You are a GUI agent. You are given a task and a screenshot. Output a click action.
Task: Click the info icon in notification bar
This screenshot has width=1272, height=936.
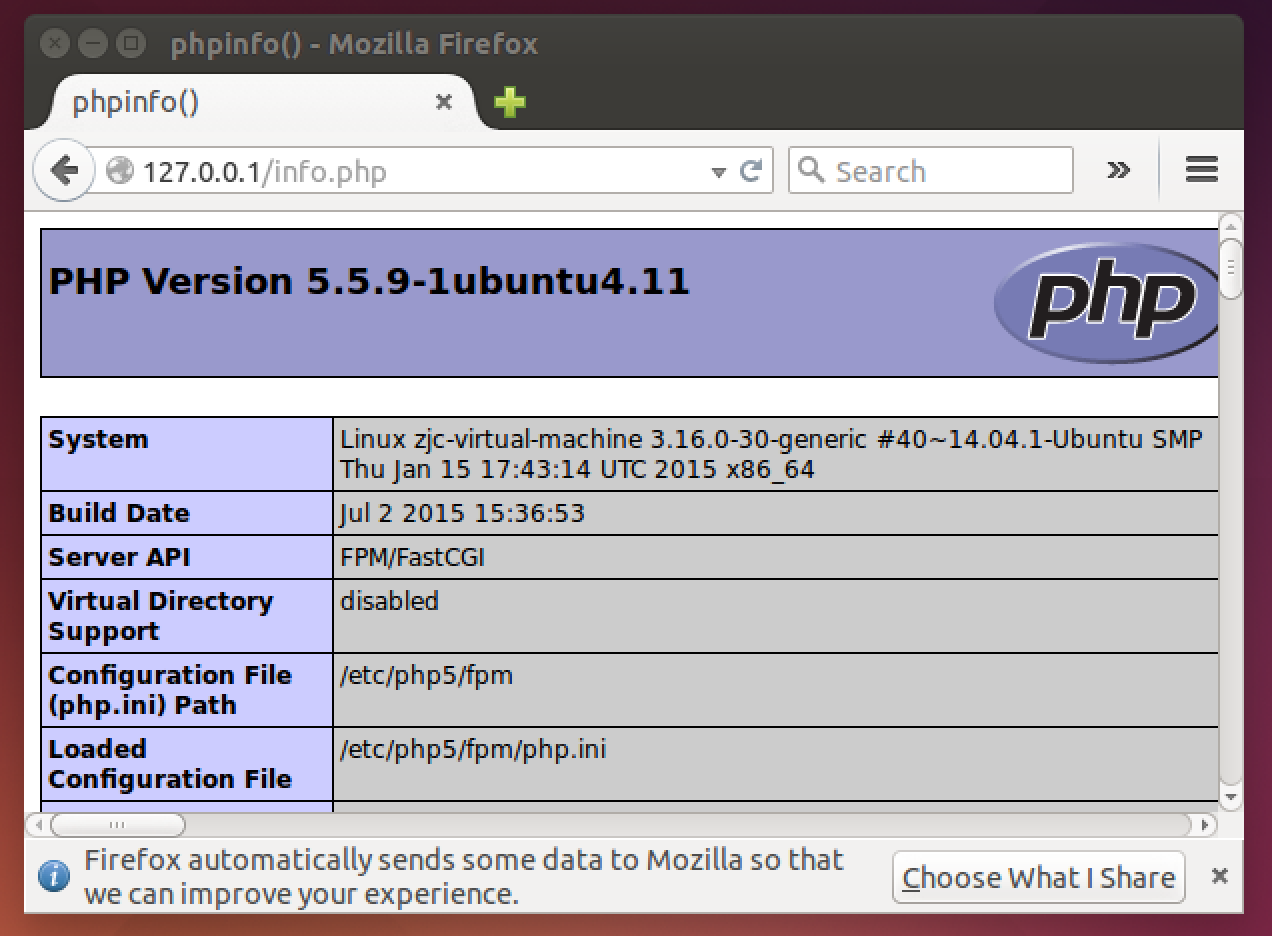coord(54,876)
